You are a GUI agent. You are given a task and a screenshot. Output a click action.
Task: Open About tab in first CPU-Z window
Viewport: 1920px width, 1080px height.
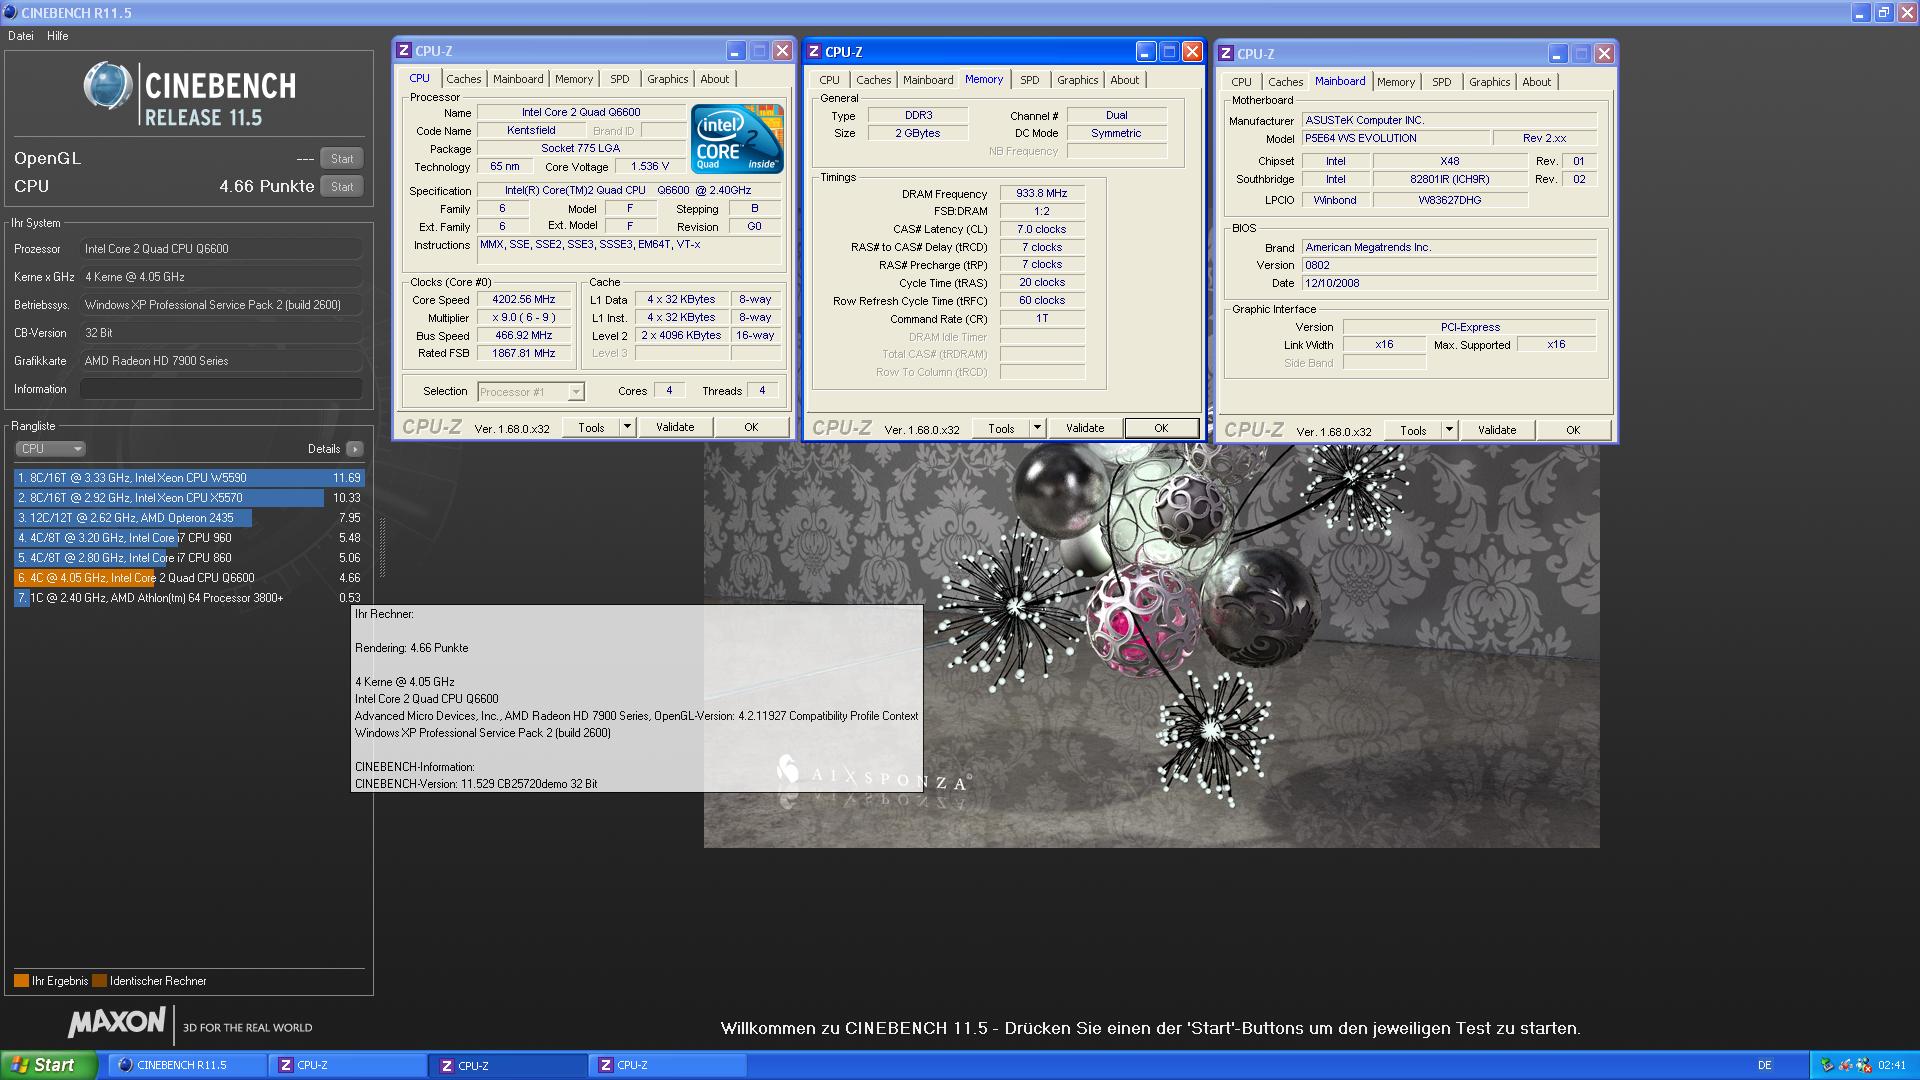pyautogui.click(x=714, y=79)
